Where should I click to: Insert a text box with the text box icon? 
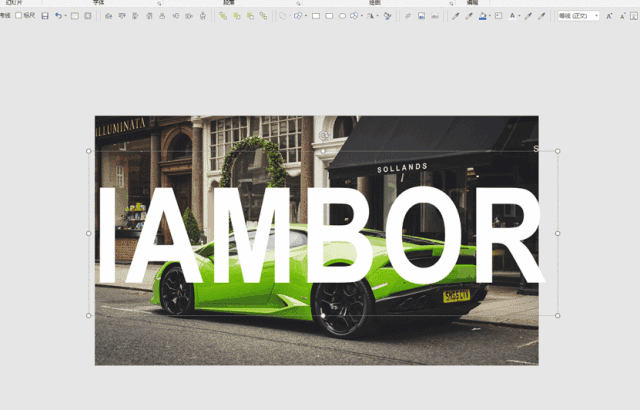tap(498, 16)
